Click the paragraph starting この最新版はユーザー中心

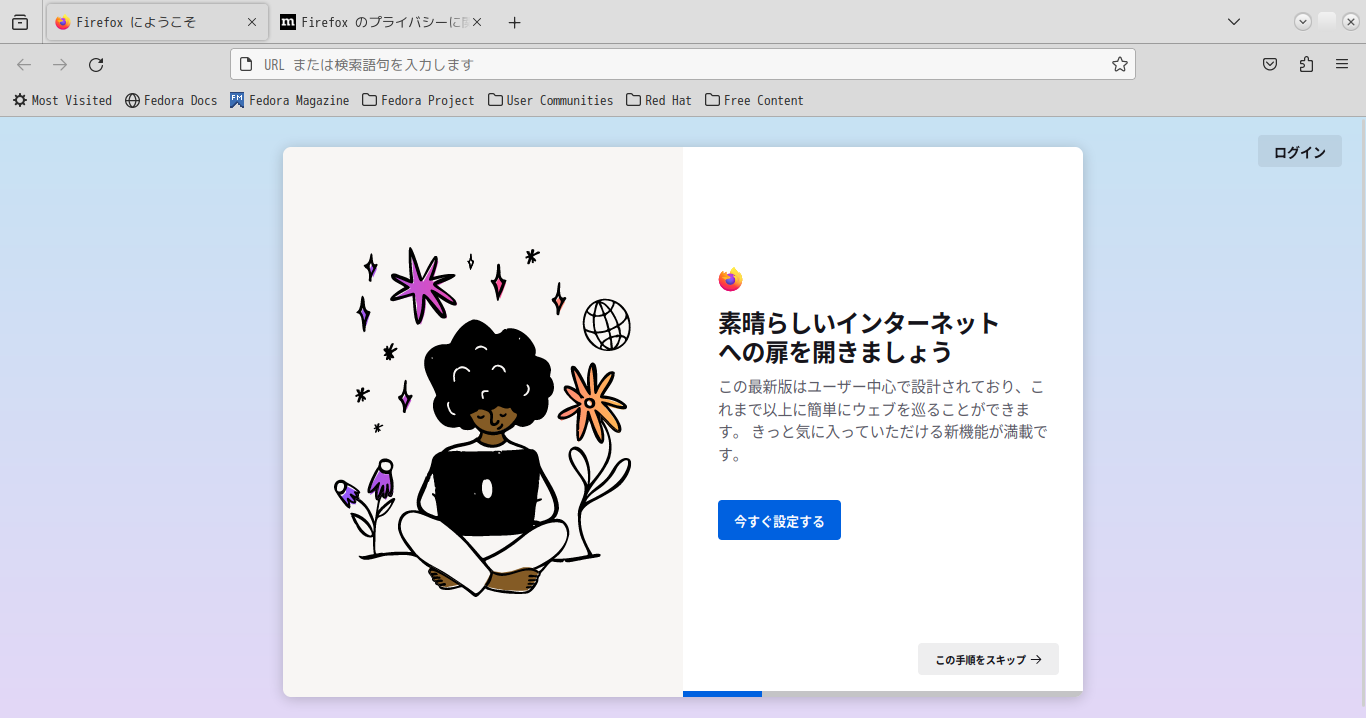pyautogui.click(x=883, y=420)
